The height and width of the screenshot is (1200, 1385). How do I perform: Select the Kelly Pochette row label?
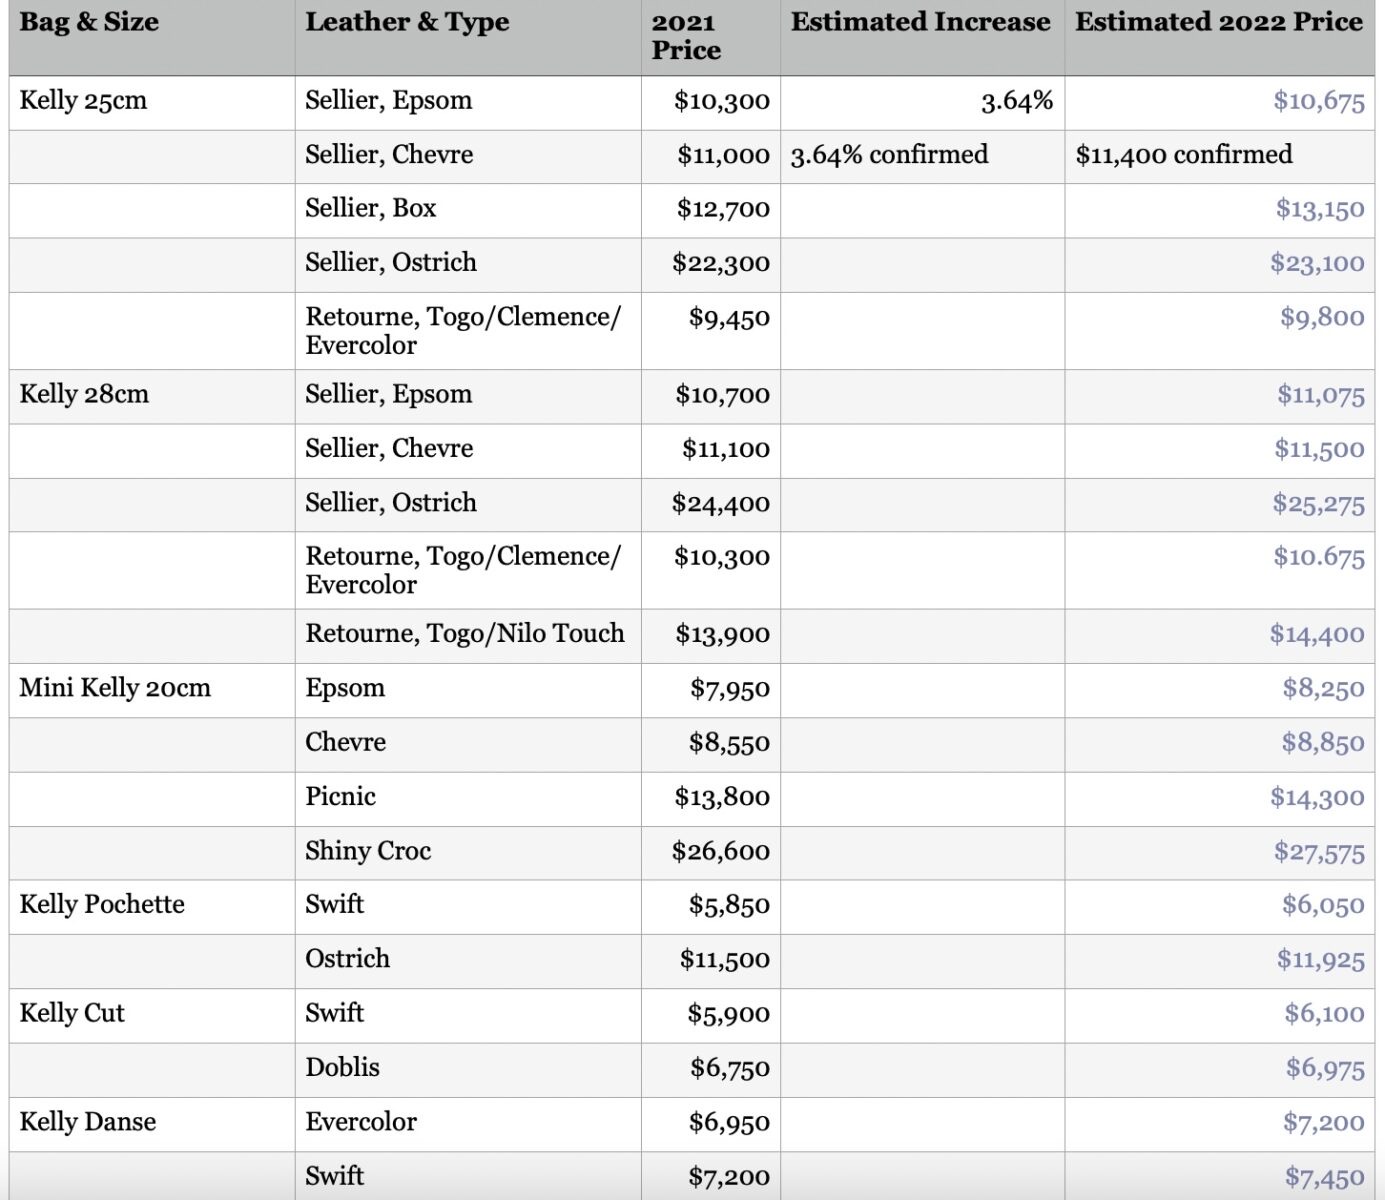[x=102, y=905]
